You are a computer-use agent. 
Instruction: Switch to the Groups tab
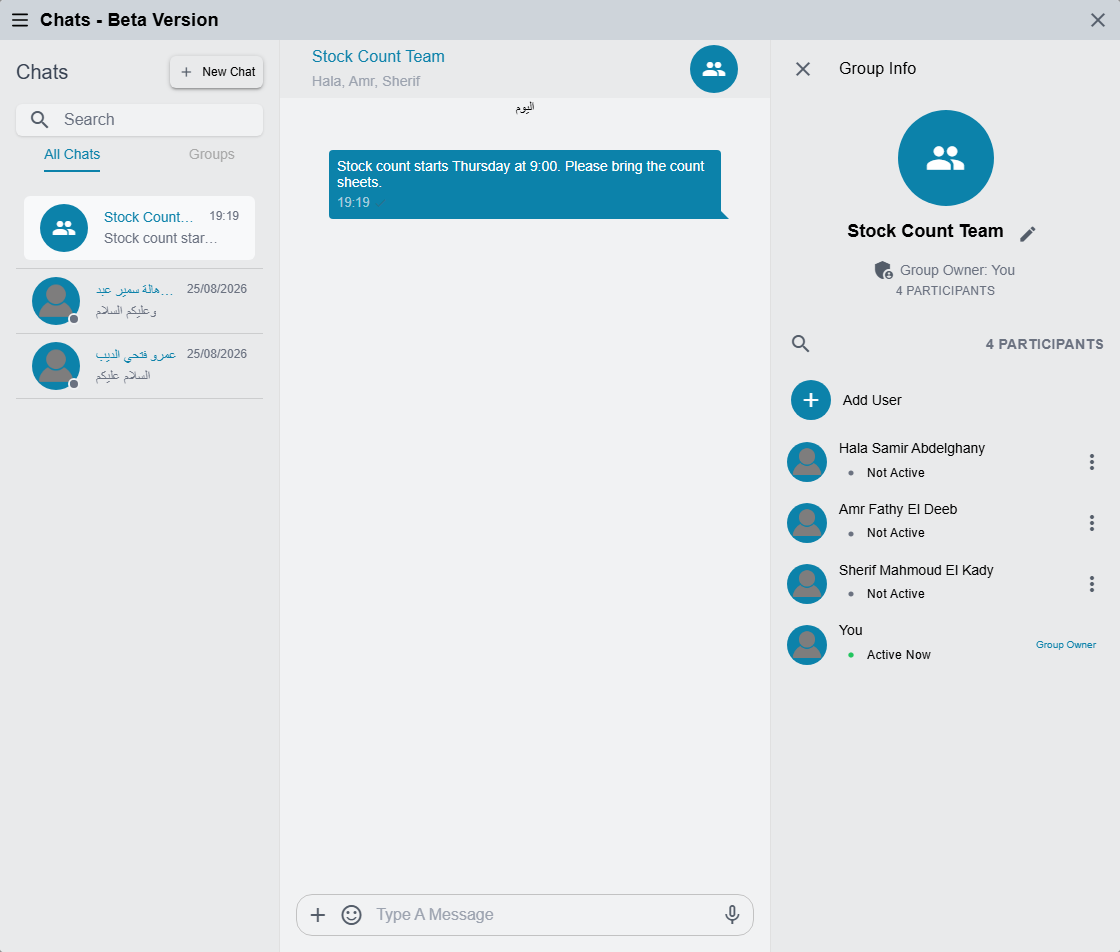(x=211, y=154)
